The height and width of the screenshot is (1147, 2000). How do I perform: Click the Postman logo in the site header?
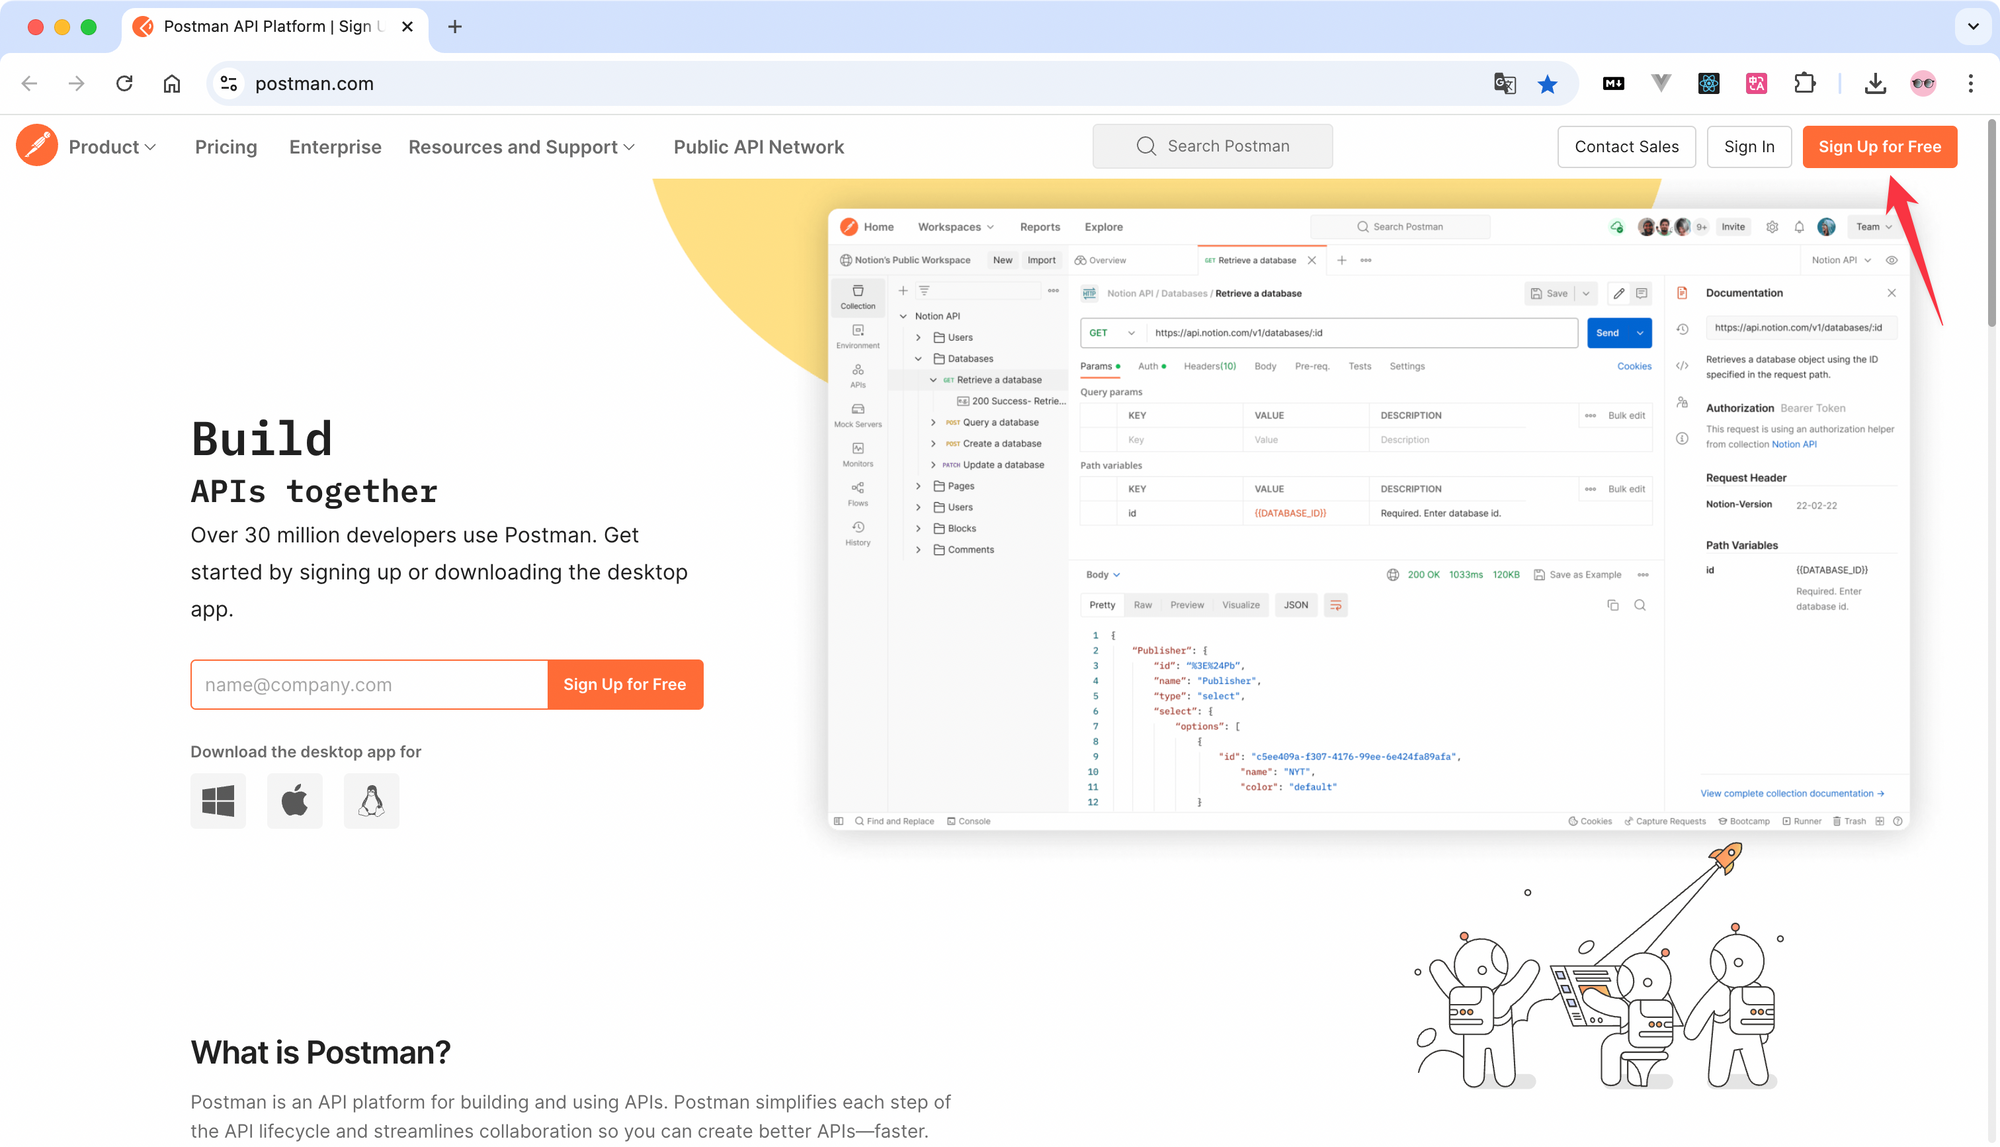click(x=37, y=146)
